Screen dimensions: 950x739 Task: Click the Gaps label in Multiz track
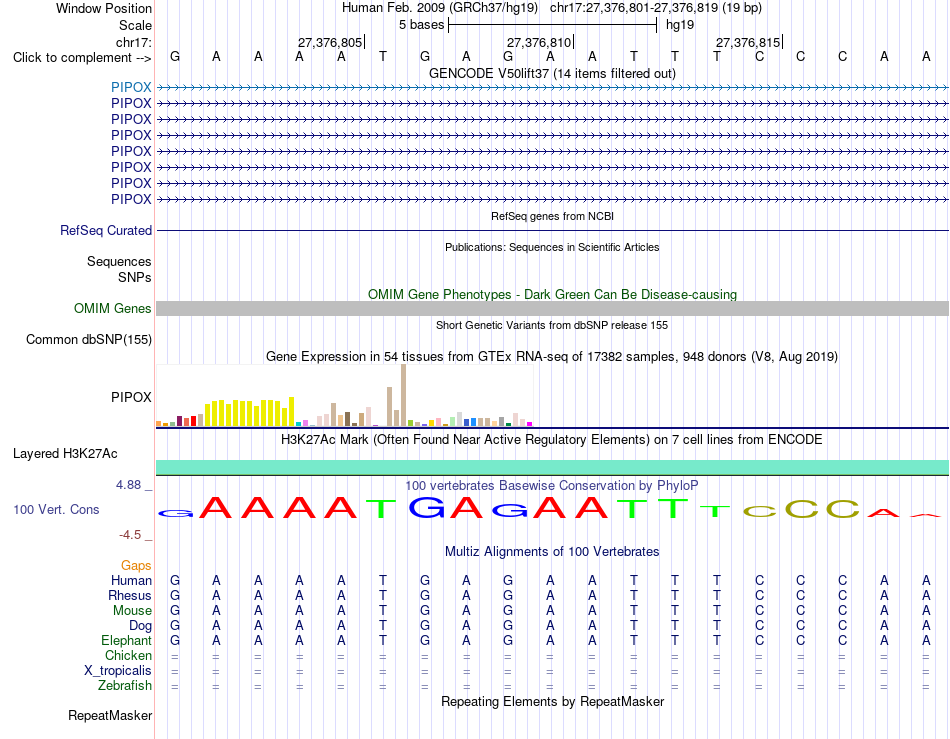pyautogui.click(x=136, y=565)
